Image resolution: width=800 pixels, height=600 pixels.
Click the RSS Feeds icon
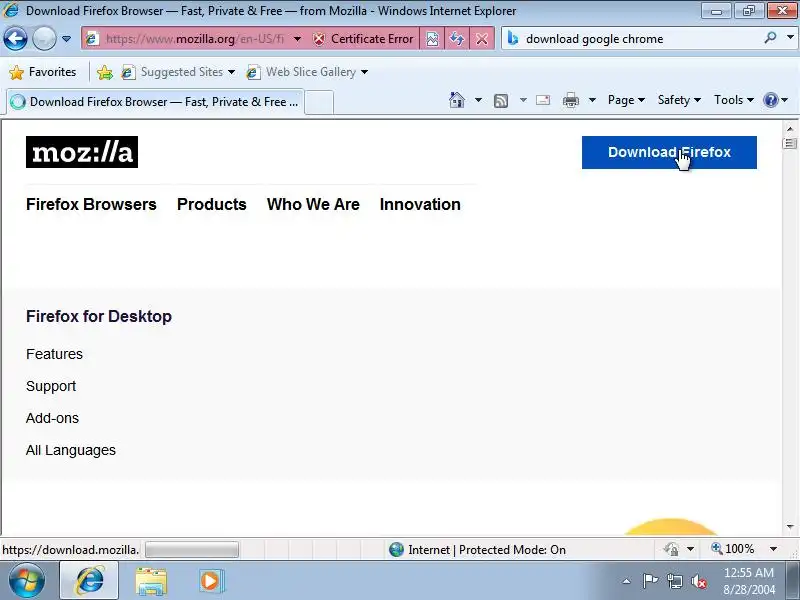[501, 101]
